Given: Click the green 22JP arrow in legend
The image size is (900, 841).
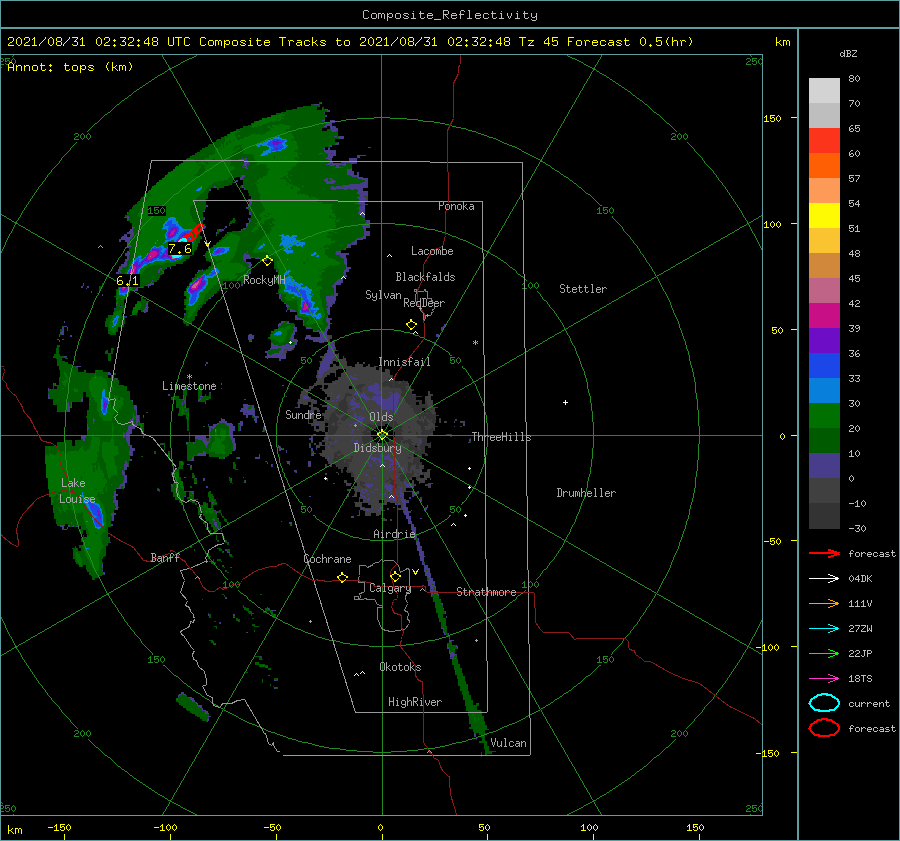Looking at the screenshot, I should 824,653.
